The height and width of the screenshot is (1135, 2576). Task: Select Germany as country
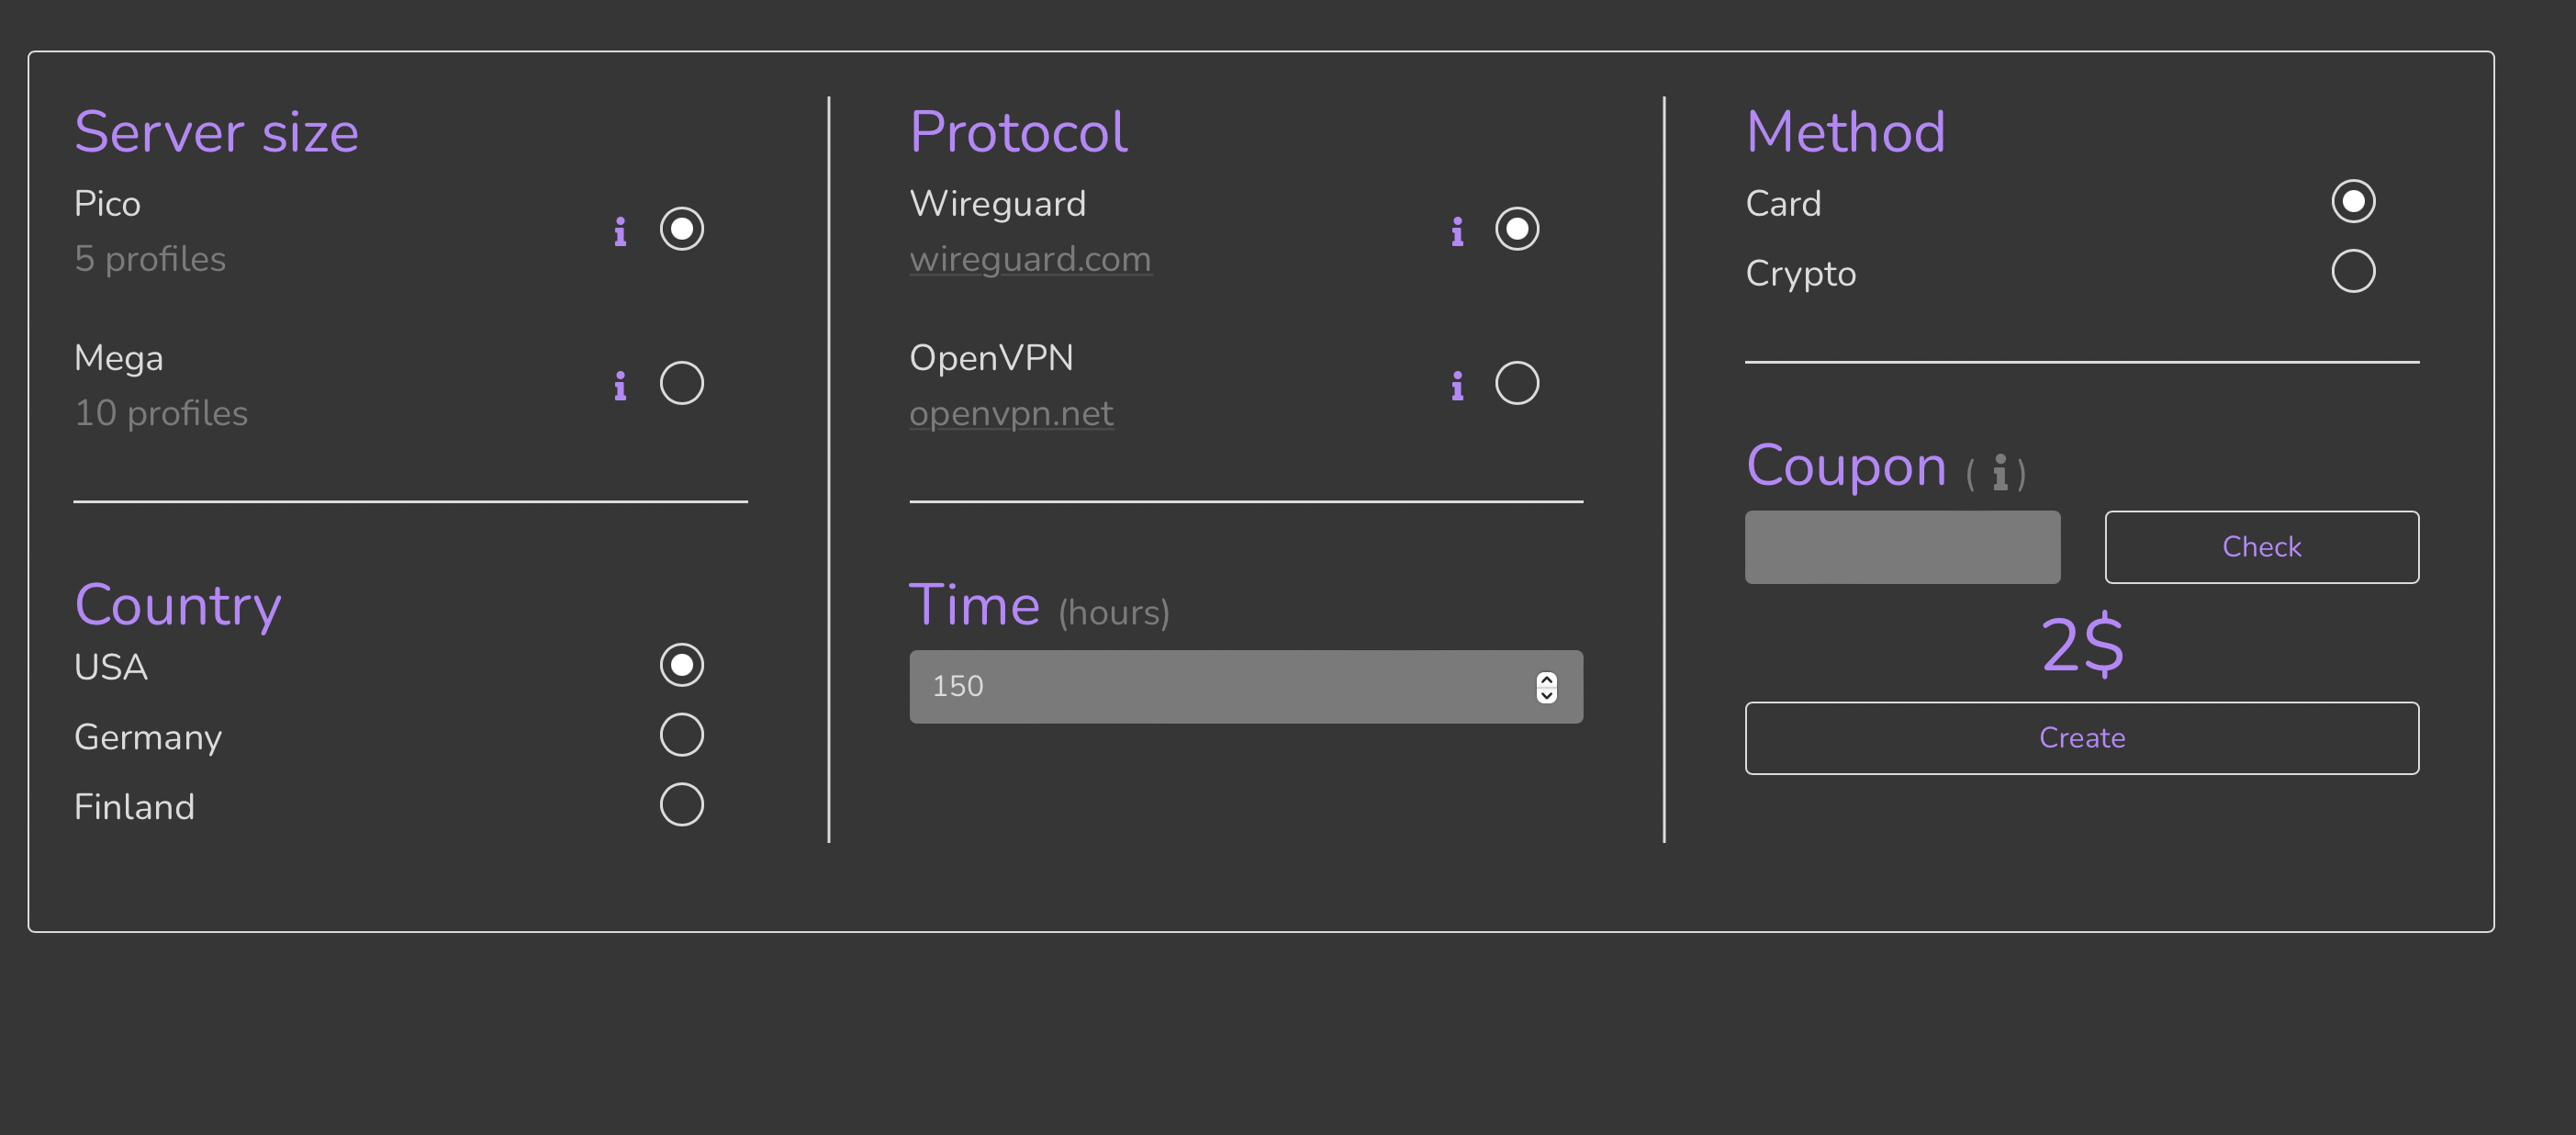pyautogui.click(x=681, y=734)
